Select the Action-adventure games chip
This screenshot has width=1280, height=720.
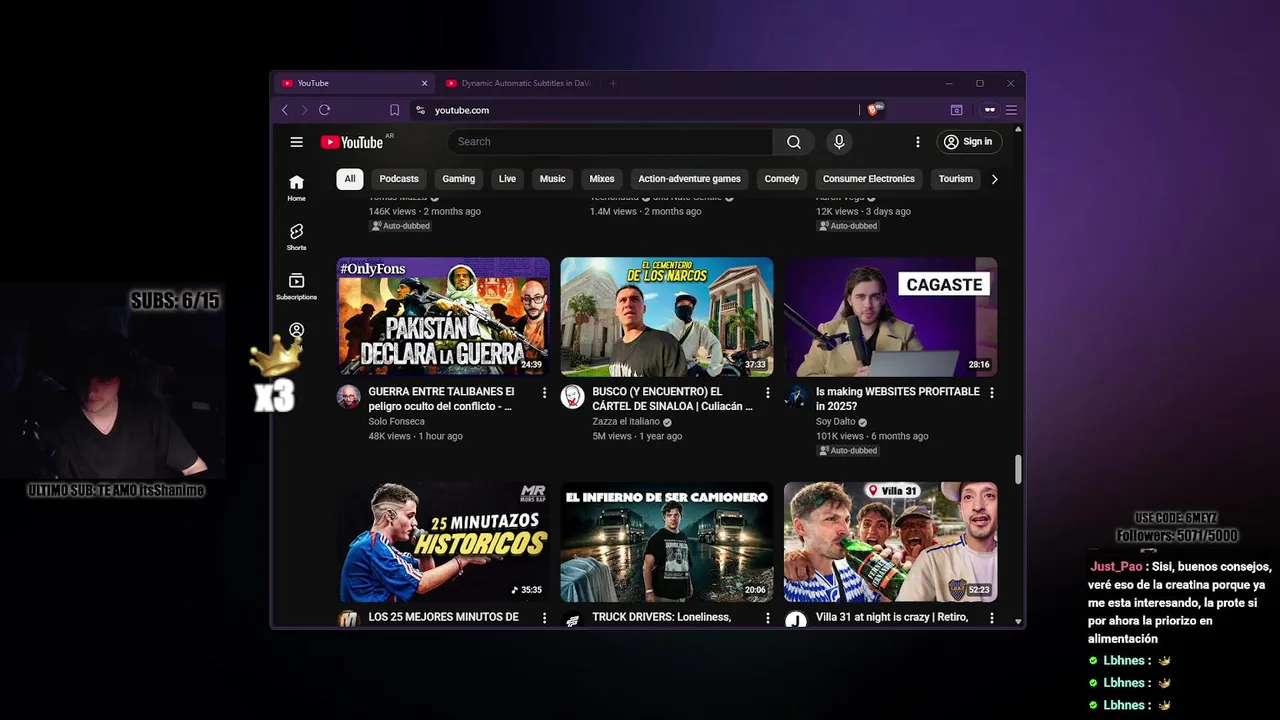click(x=689, y=179)
